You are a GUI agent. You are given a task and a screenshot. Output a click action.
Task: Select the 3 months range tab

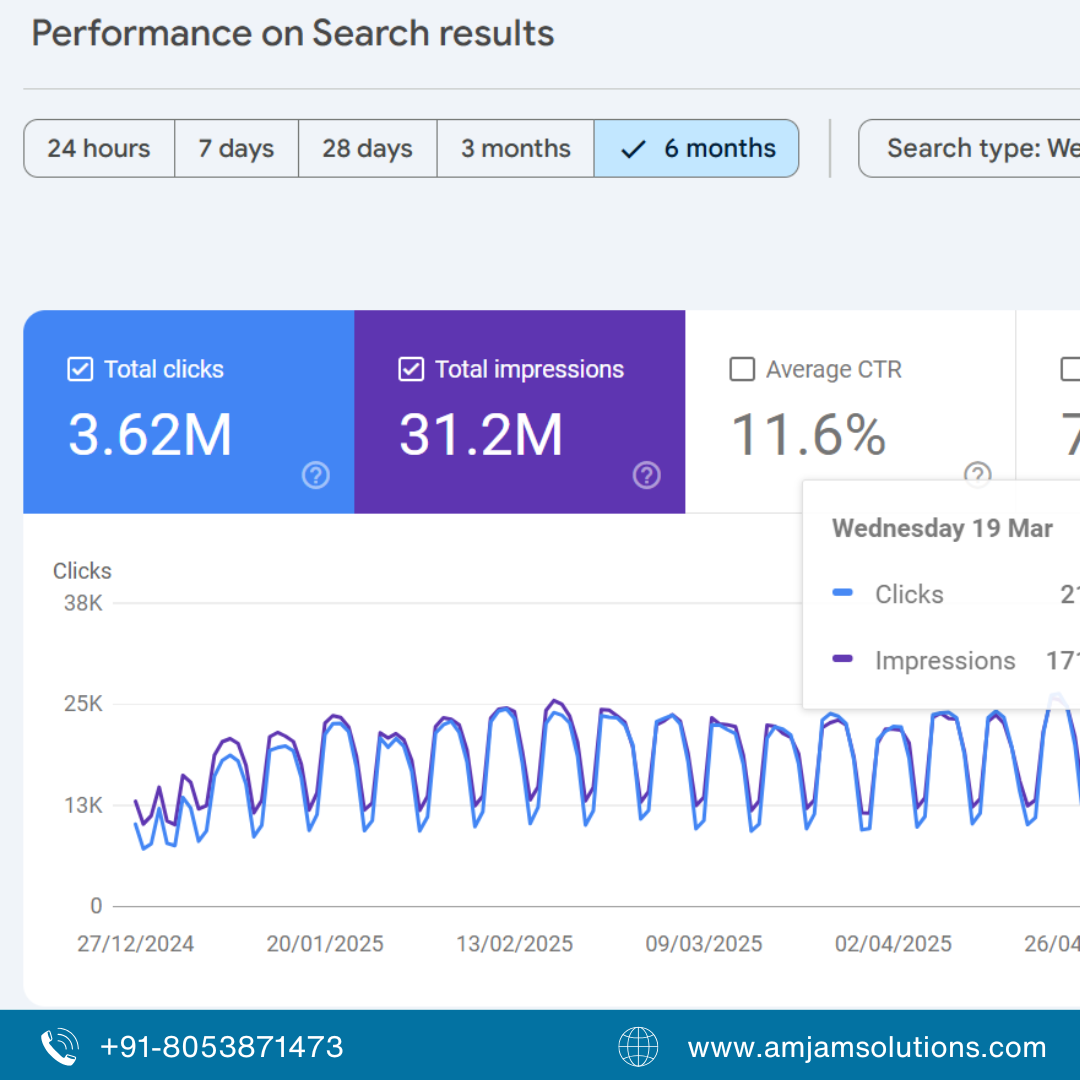pyautogui.click(x=515, y=149)
